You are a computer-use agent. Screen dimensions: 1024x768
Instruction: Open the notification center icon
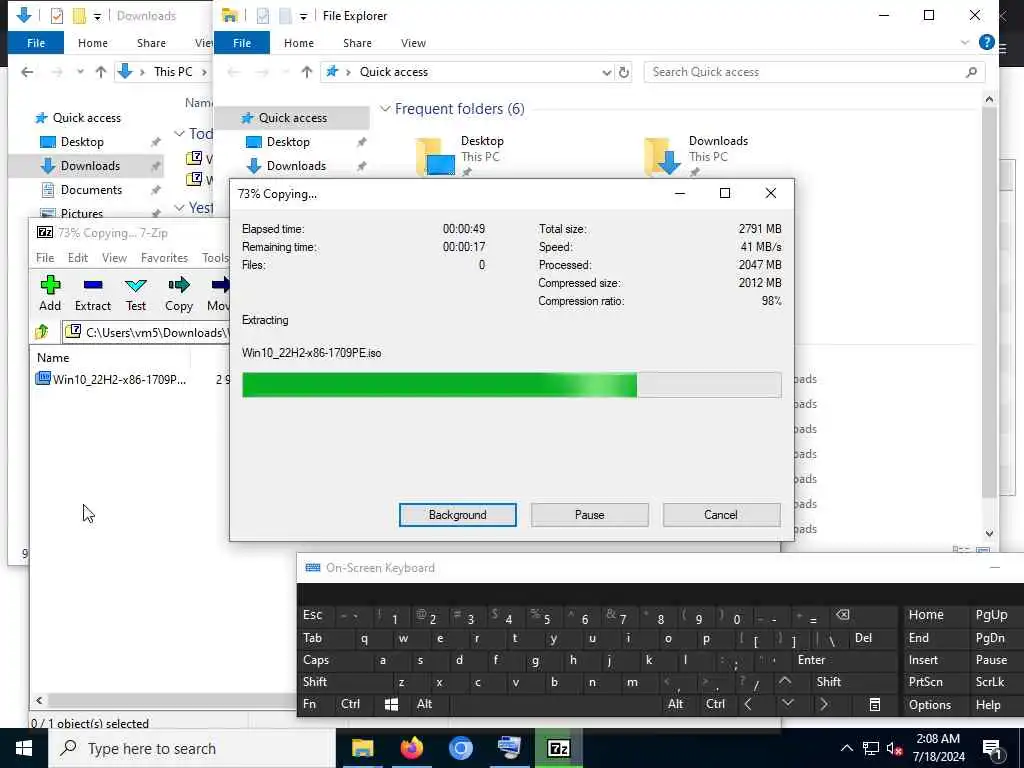(x=993, y=749)
